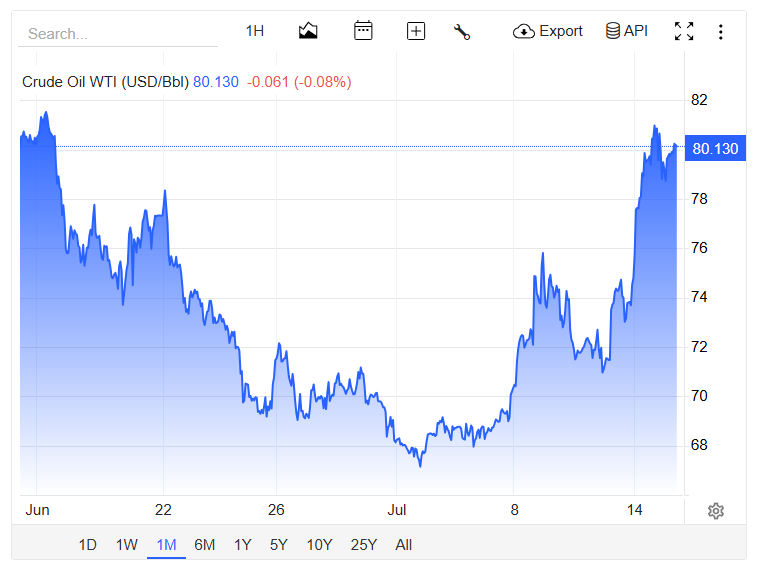Open the wrench tools icon
The image size is (758, 571).
(x=462, y=32)
